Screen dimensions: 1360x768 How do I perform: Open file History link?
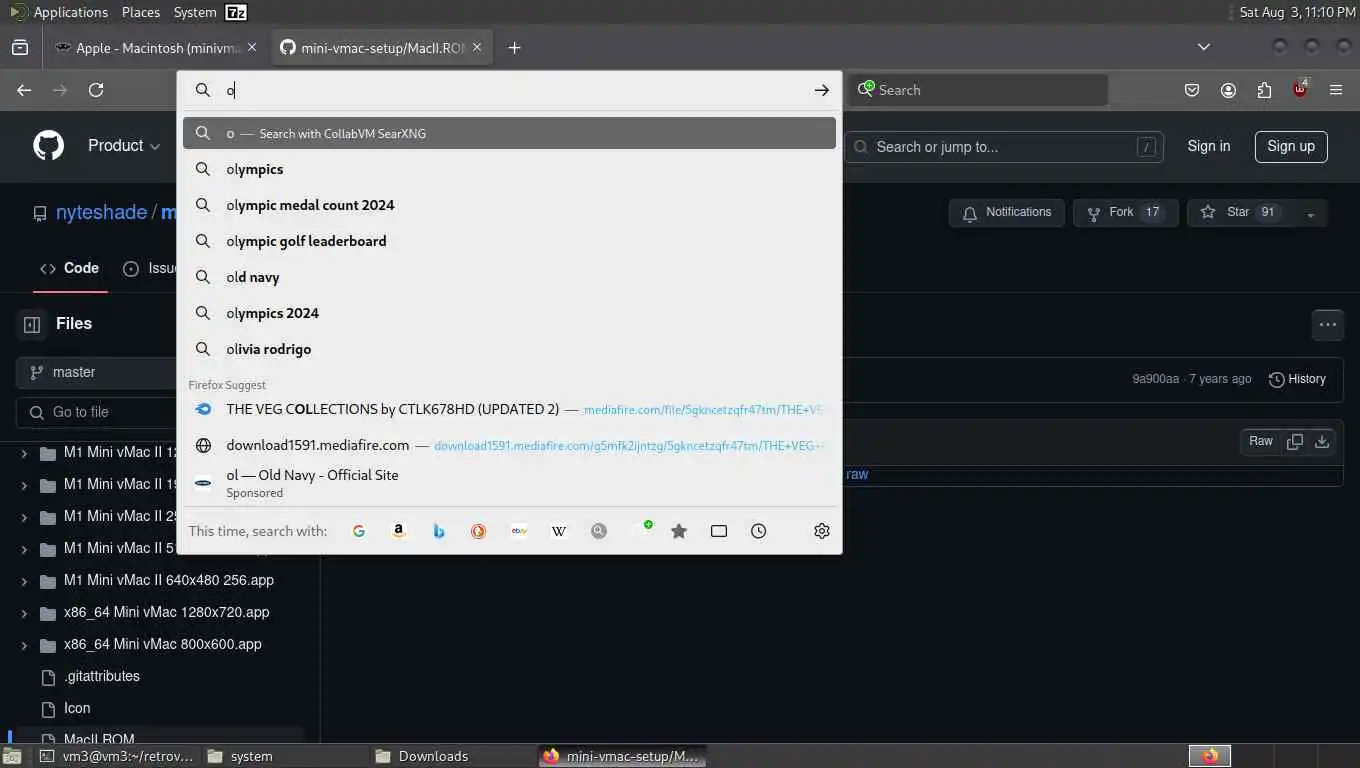pyautogui.click(x=1297, y=379)
